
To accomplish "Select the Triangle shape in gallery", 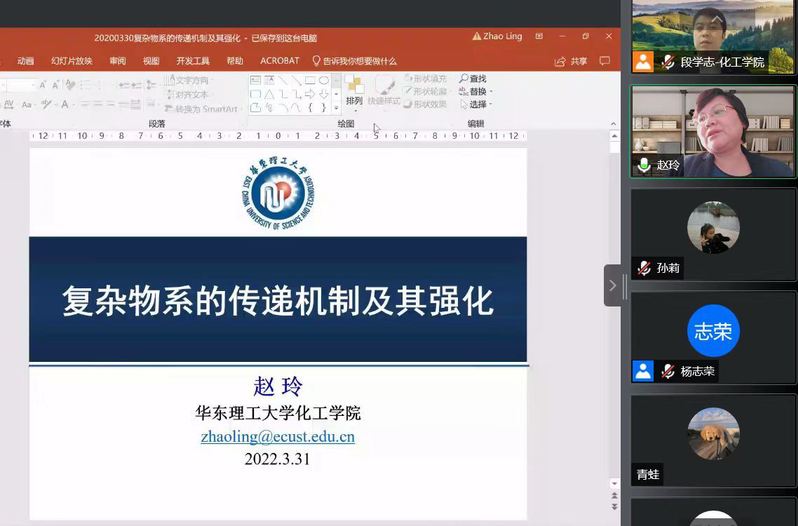I will coord(269,94).
